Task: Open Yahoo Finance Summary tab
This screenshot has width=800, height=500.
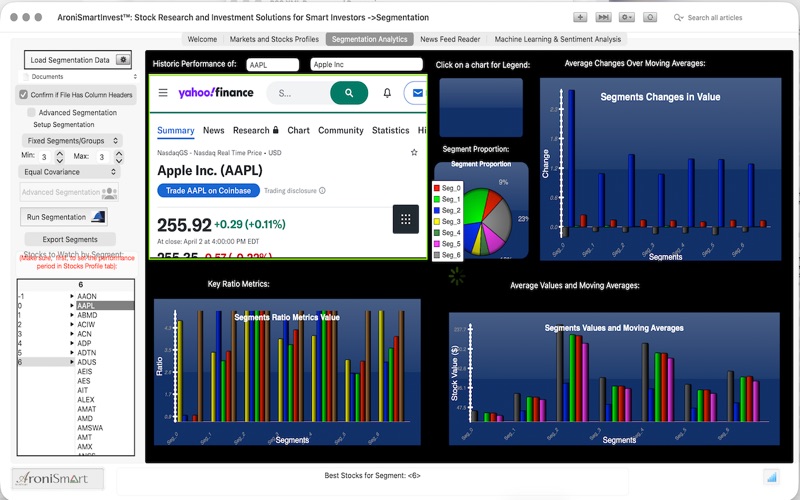Action: 176,131
